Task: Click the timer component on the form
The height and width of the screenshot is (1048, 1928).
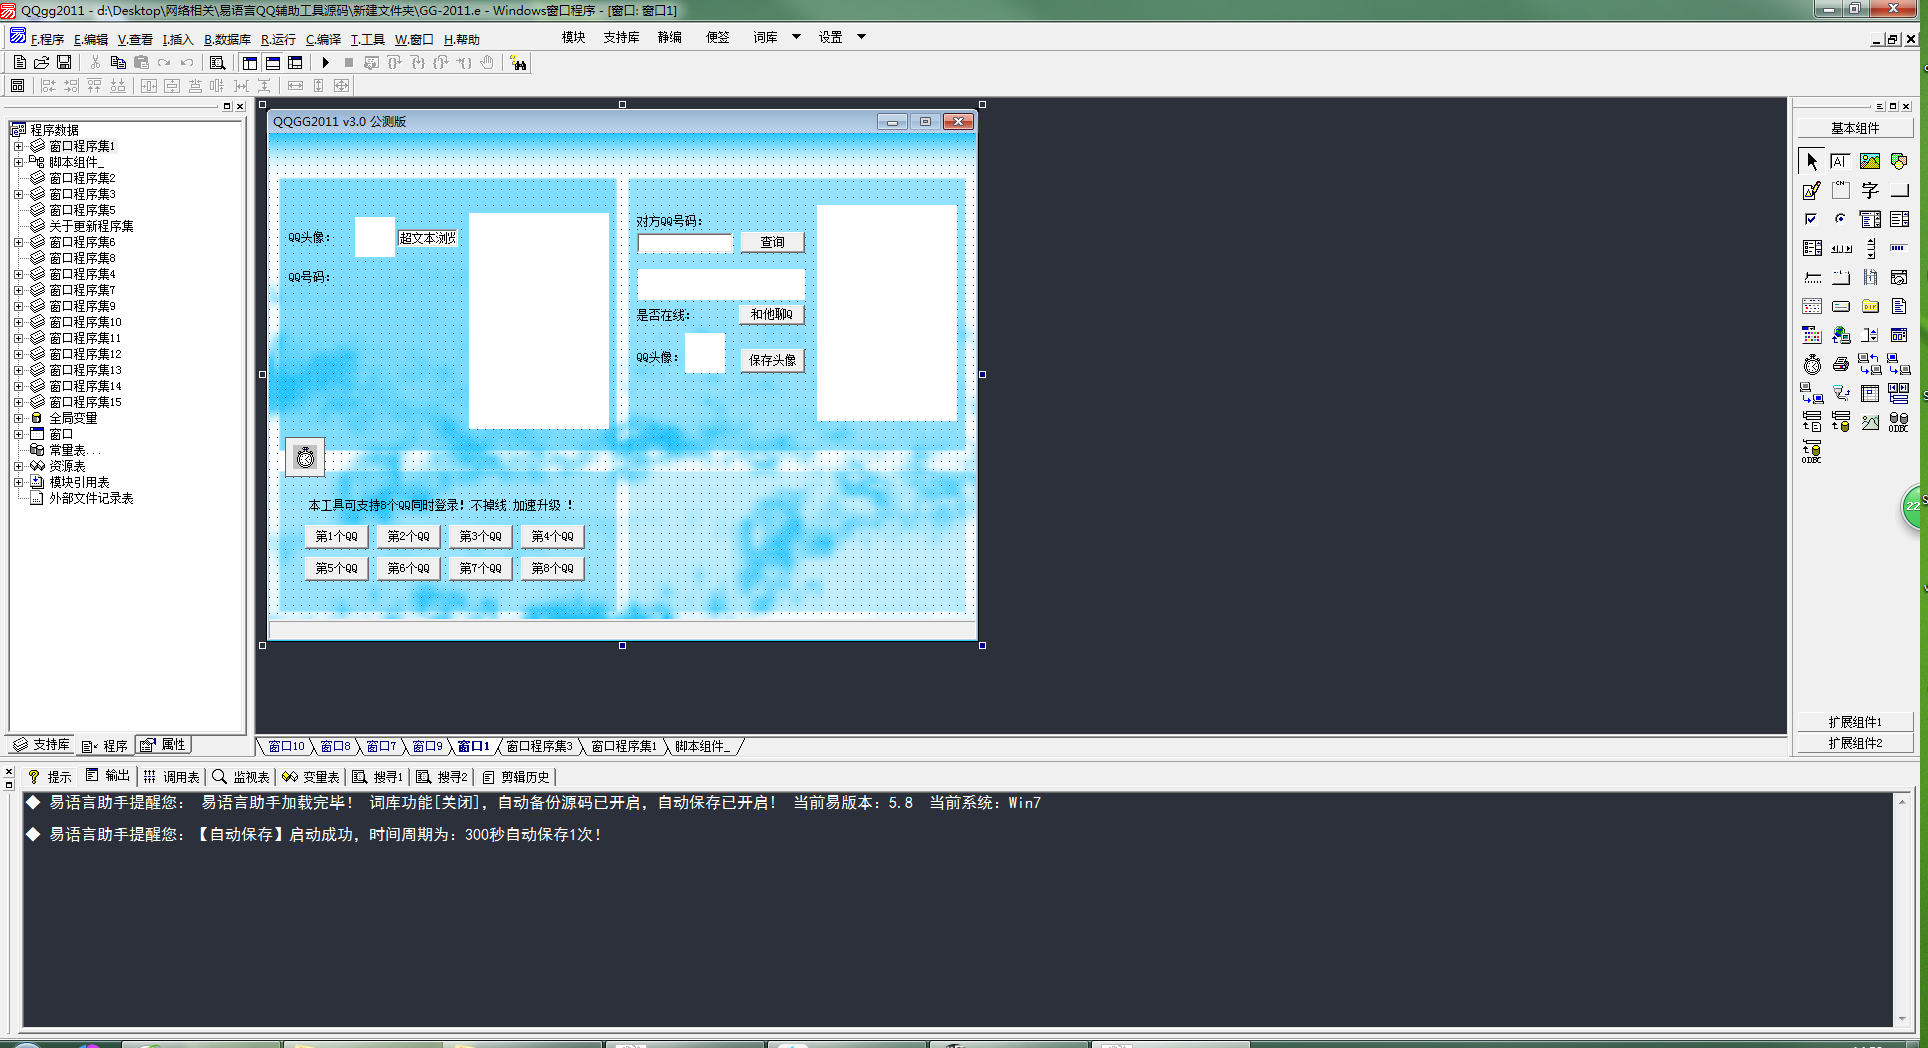Action: (305, 457)
